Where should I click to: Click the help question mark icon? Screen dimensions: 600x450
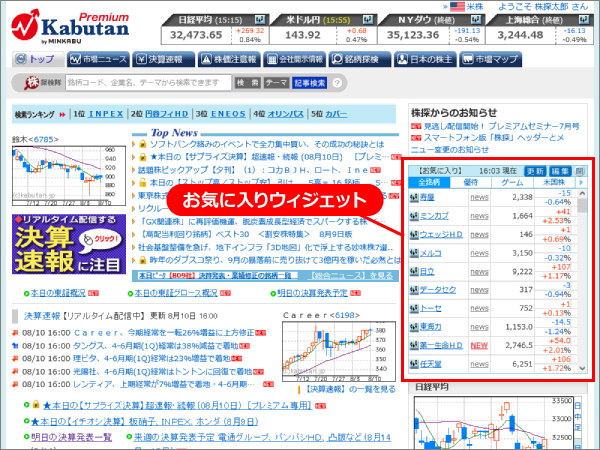pyautogui.click(x=337, y=83)
